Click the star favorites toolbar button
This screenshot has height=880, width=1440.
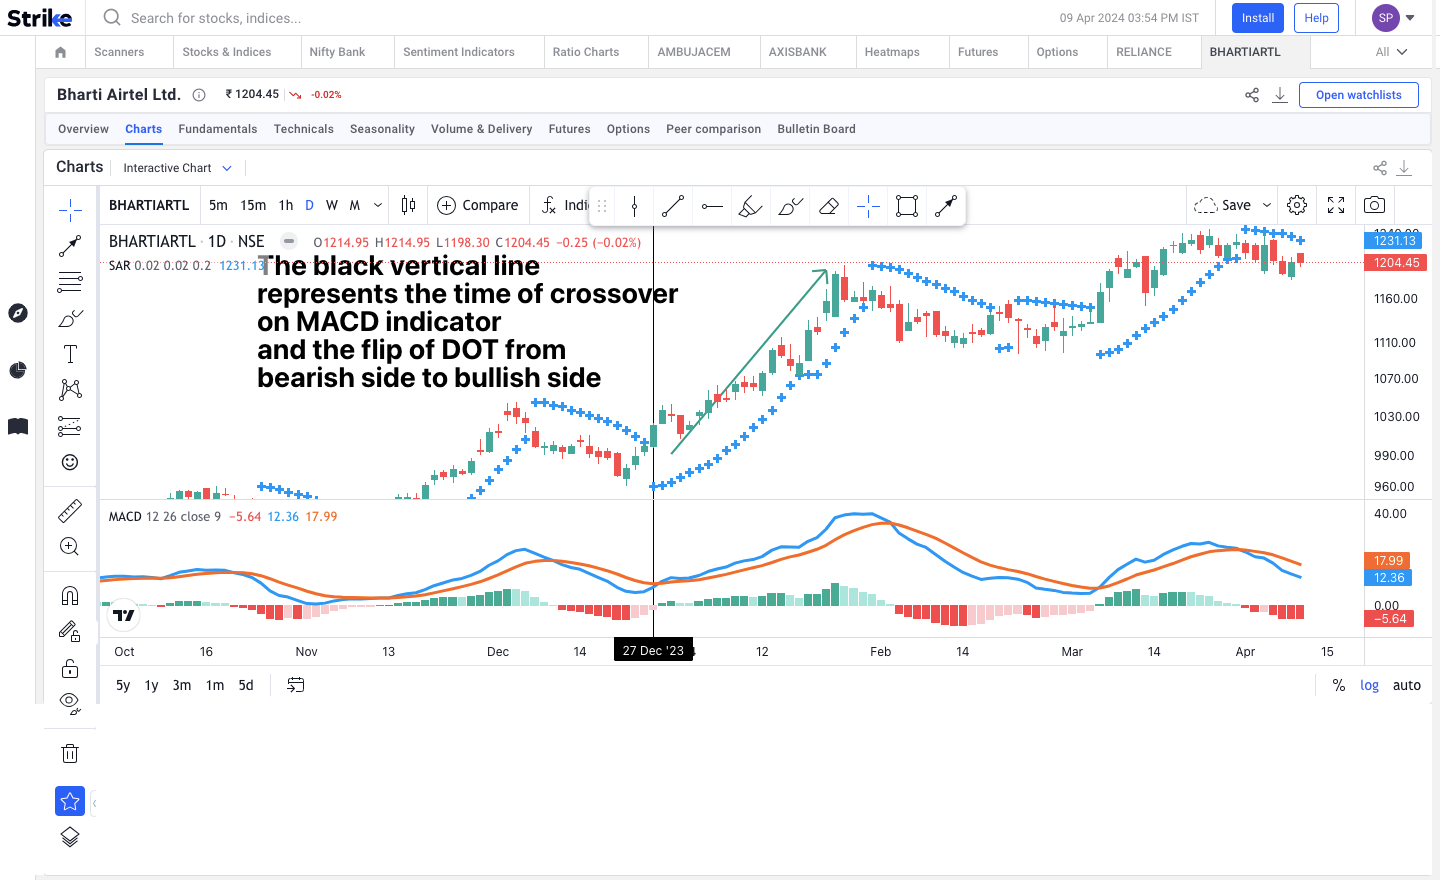(x=70, y=801)
